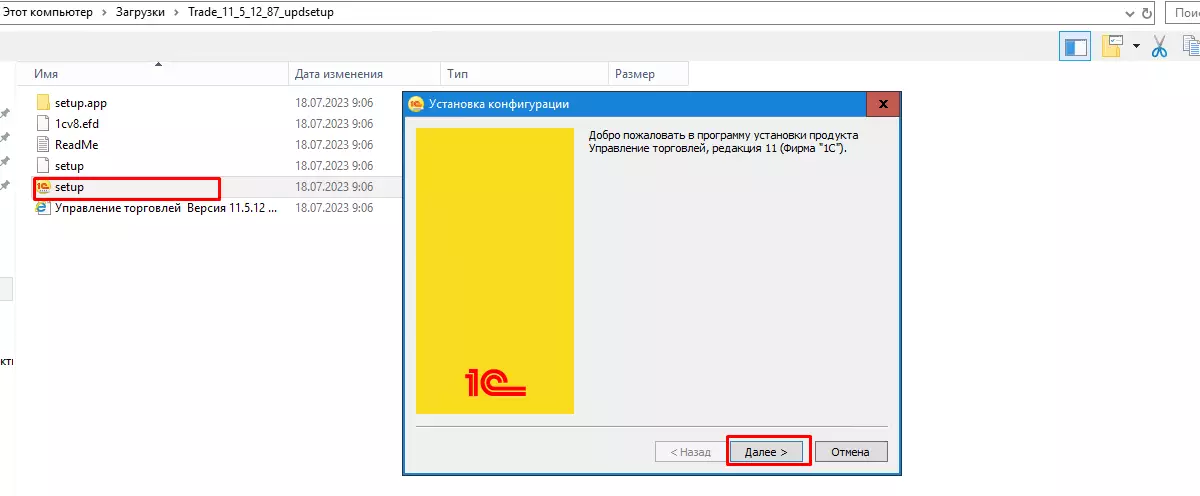Select the setup file with 1C icon

42,187
